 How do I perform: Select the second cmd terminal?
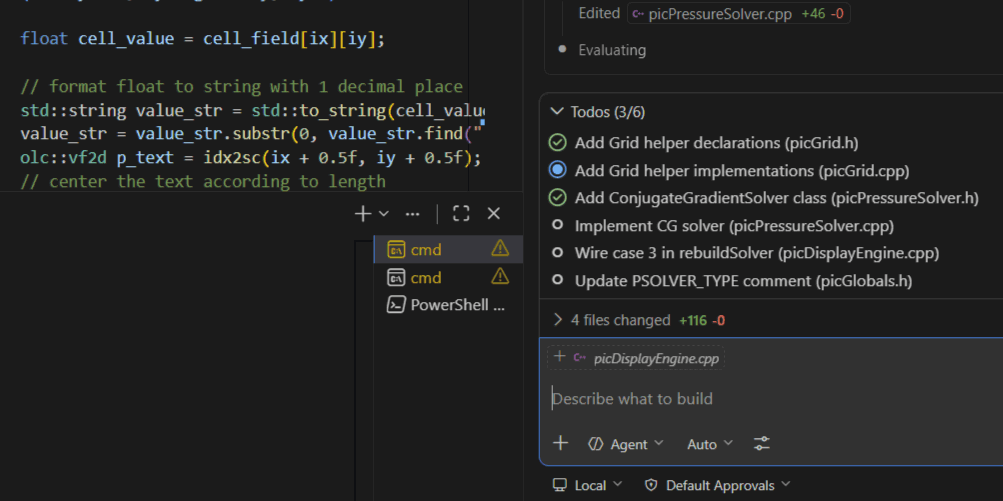pyautogui.click(x=425, y=277)
